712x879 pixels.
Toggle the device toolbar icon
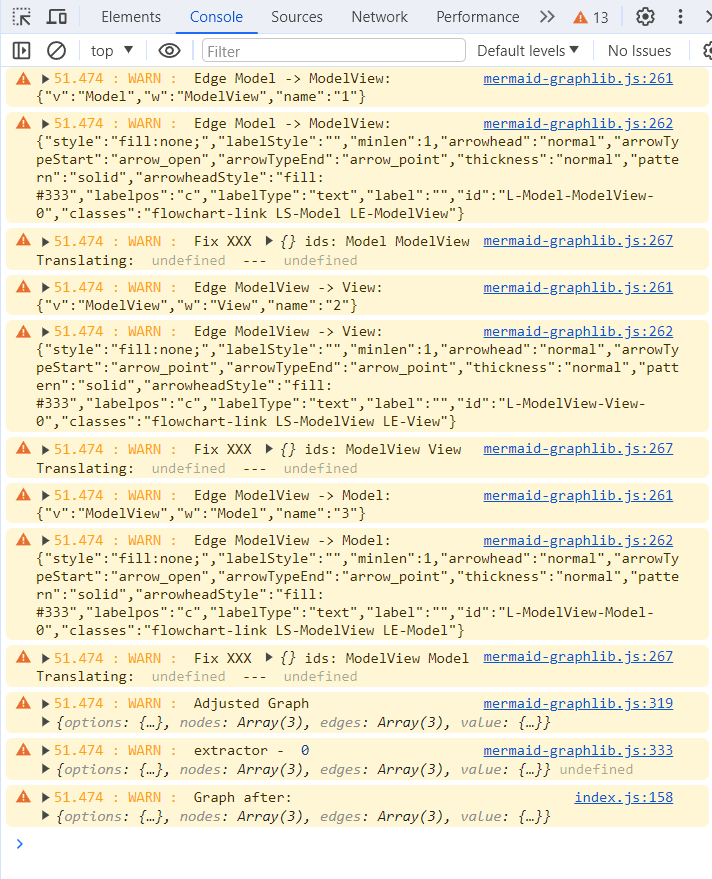point(58,17)
